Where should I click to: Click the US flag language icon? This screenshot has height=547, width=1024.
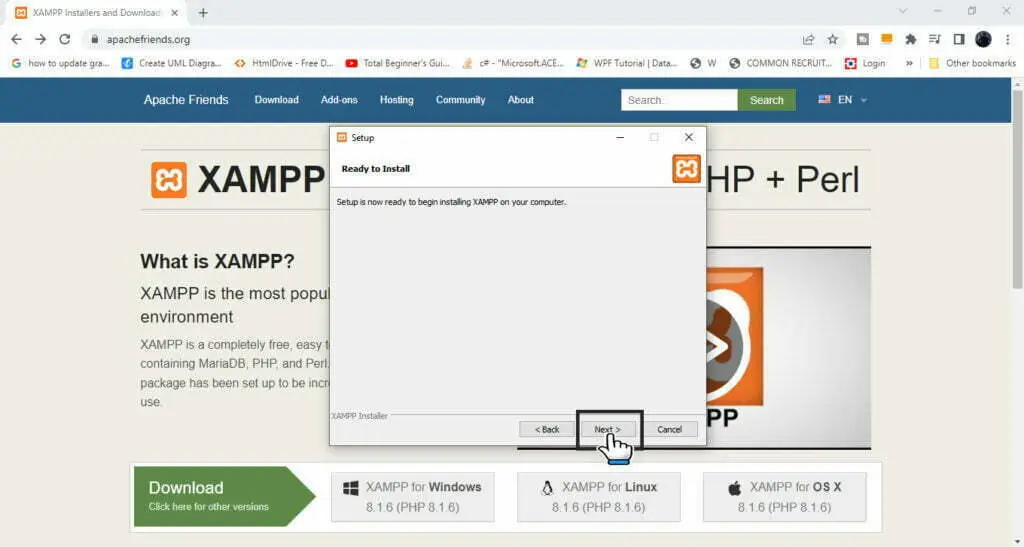point(824,99)
